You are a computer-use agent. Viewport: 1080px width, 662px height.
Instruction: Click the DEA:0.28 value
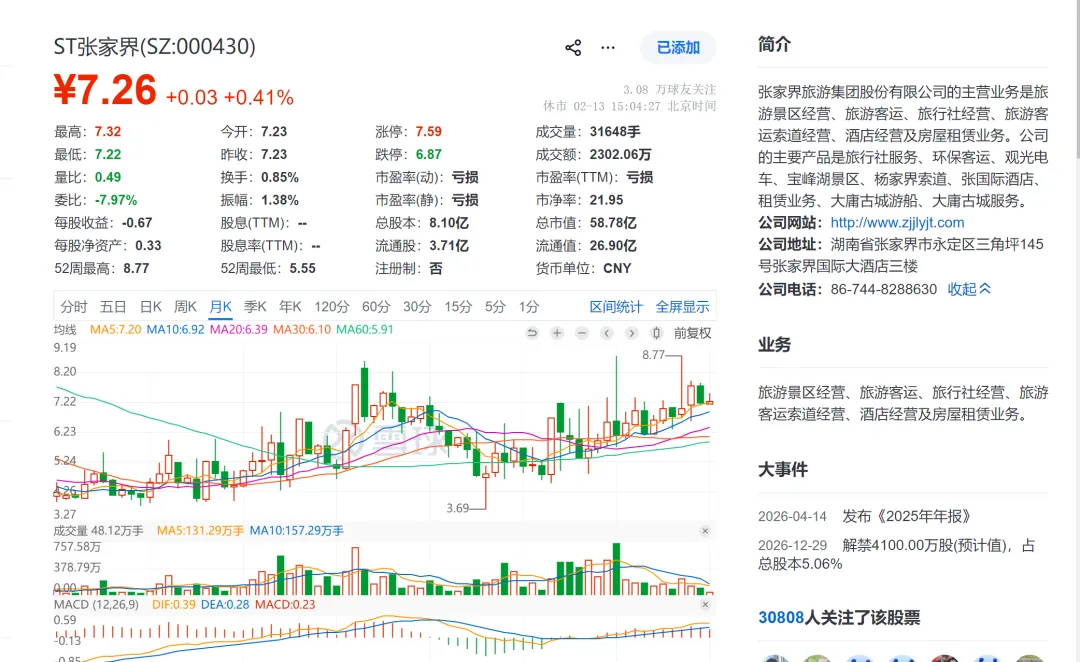pos(225,604)
